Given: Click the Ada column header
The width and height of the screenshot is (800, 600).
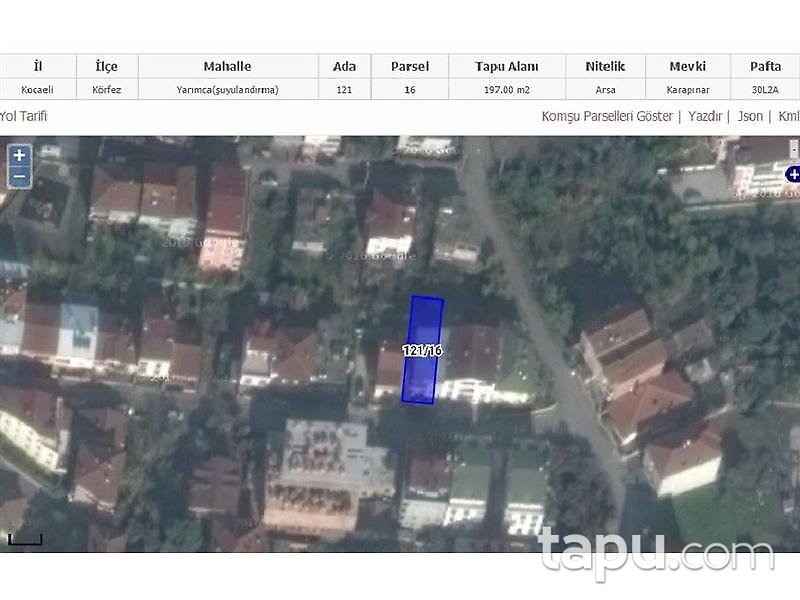Looking at the screenshot, I should coord(344,66).
